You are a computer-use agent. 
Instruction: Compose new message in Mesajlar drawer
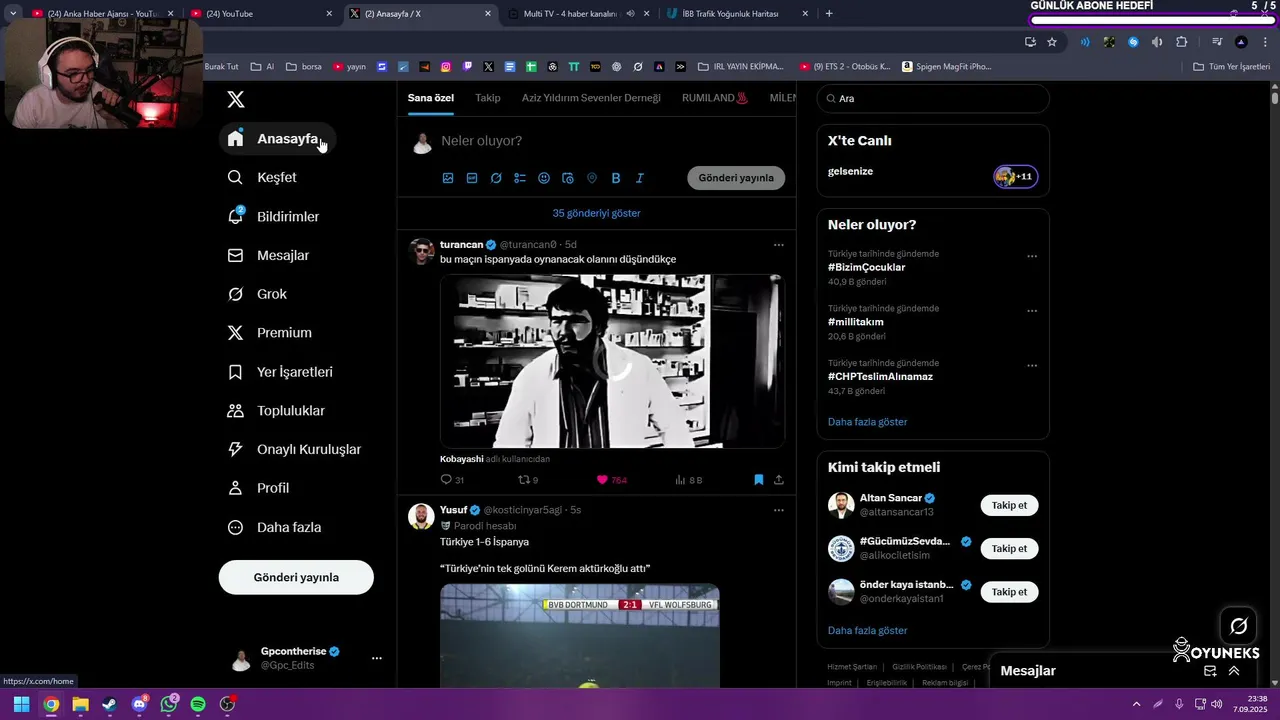[1210, 671]
